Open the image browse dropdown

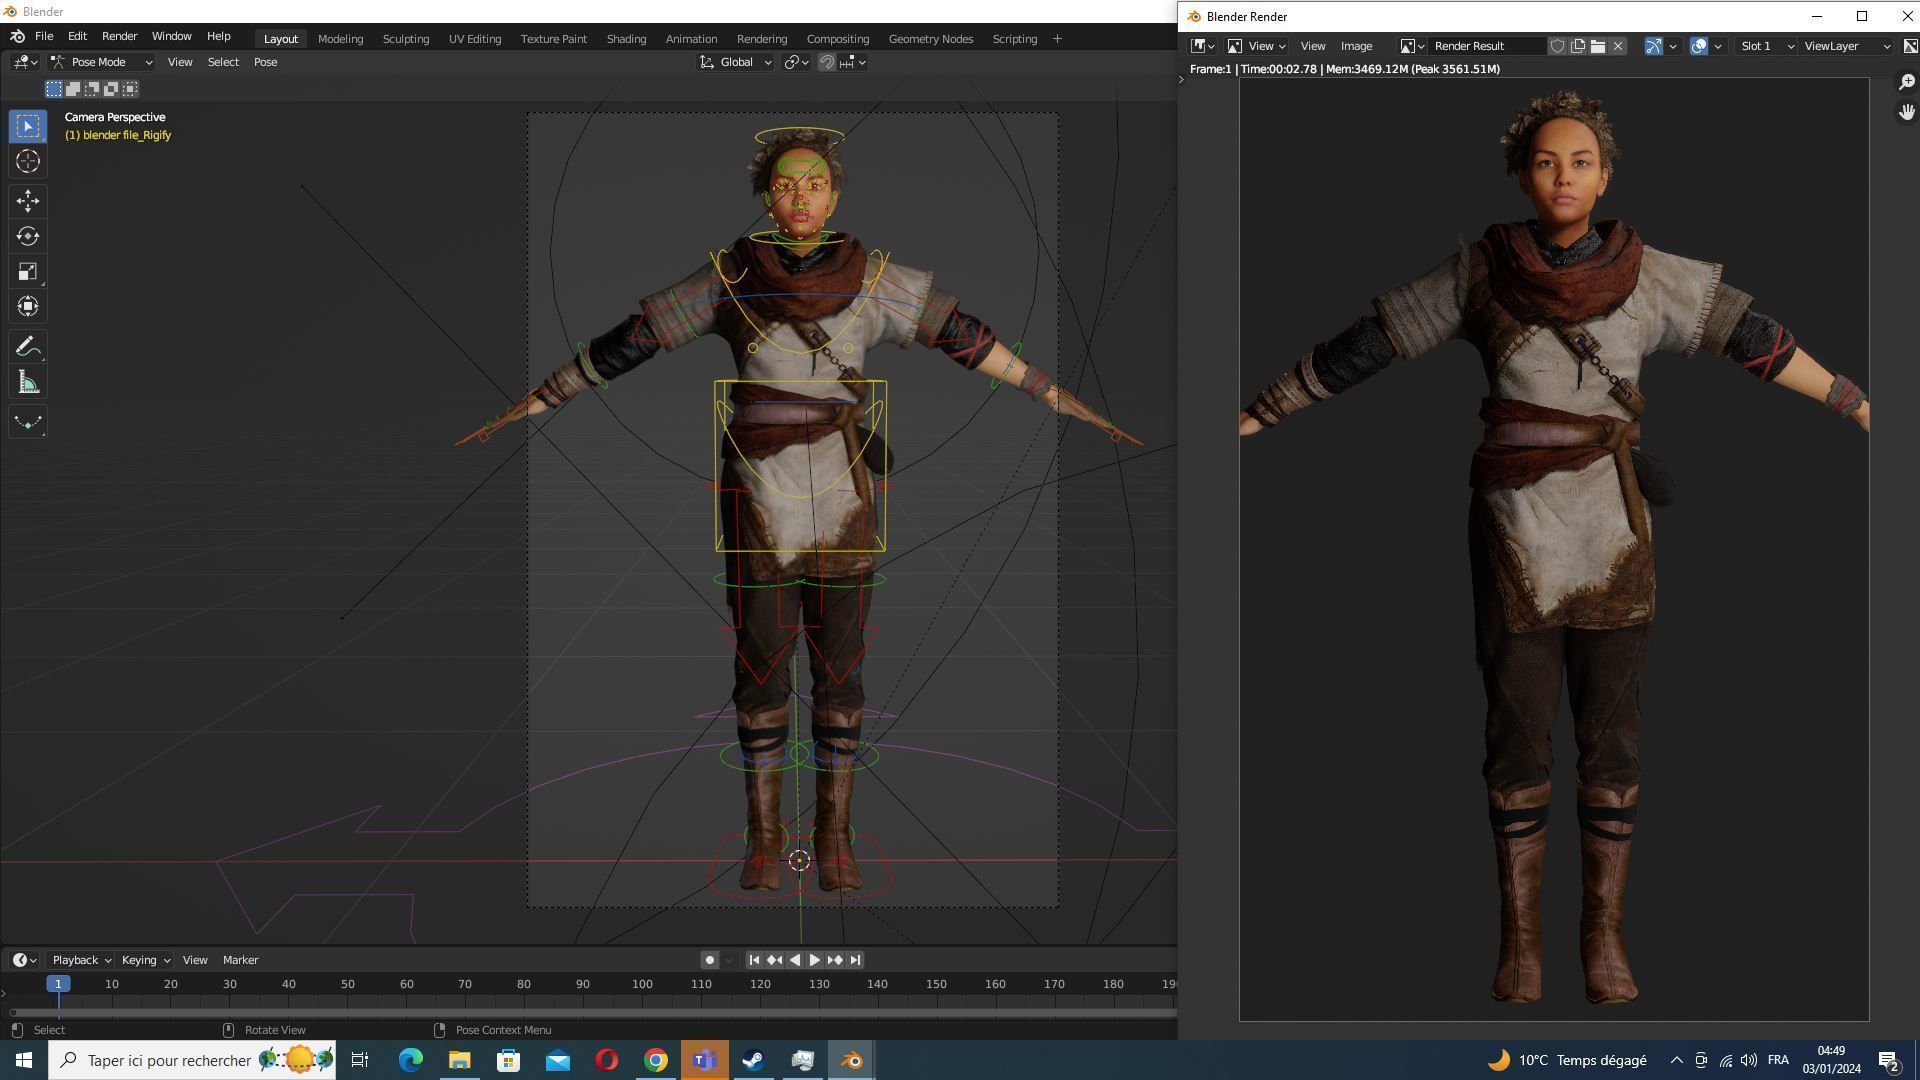pos(1411,46)
